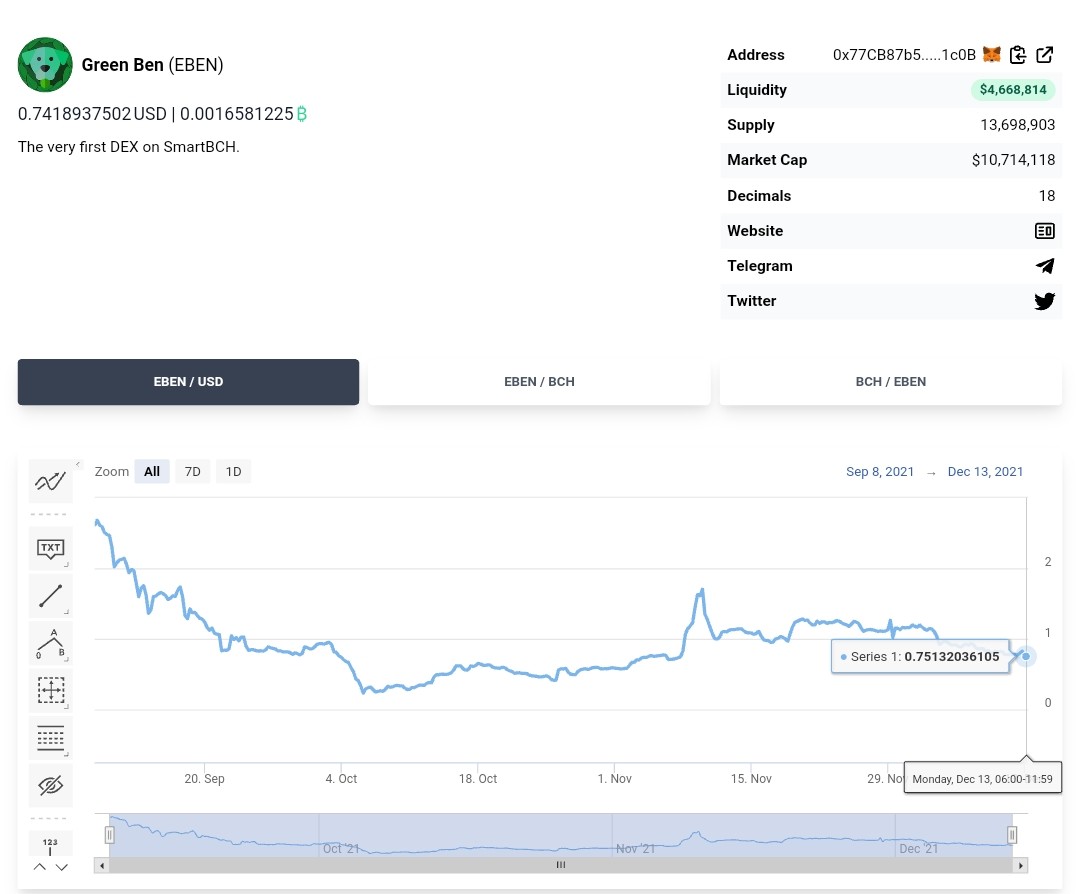1080x894 pixels.
Task: Switch to the EBEN / BCH tab
Action: coord(539,382)
